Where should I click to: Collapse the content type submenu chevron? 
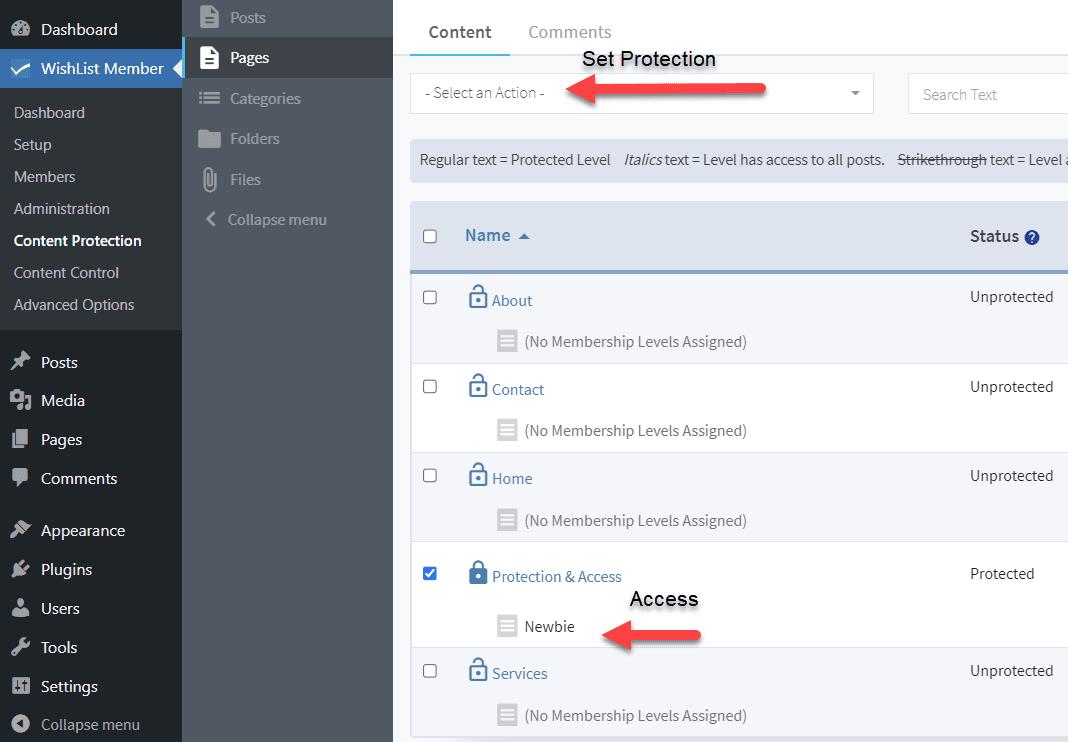(210, 219)
